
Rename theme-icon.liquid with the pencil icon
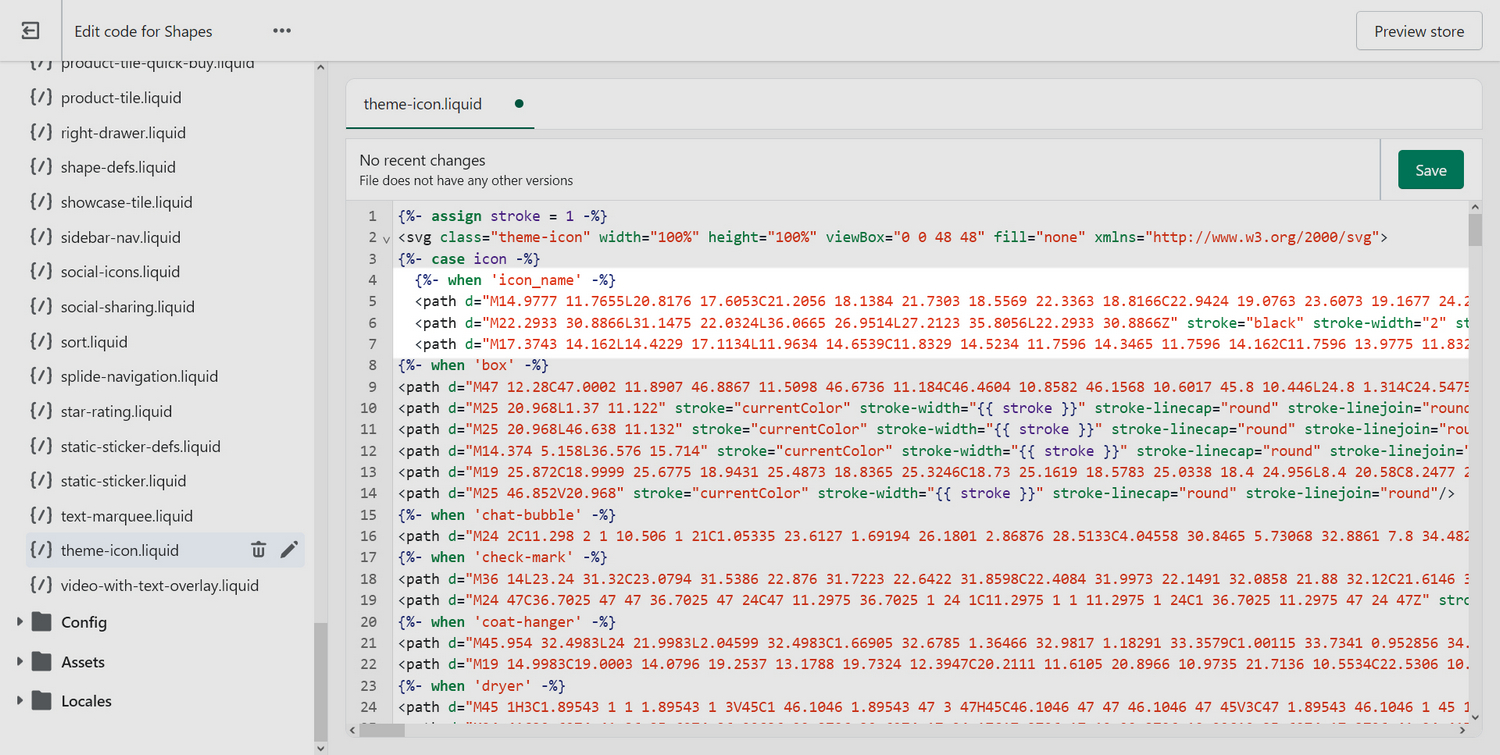(289, 549)
